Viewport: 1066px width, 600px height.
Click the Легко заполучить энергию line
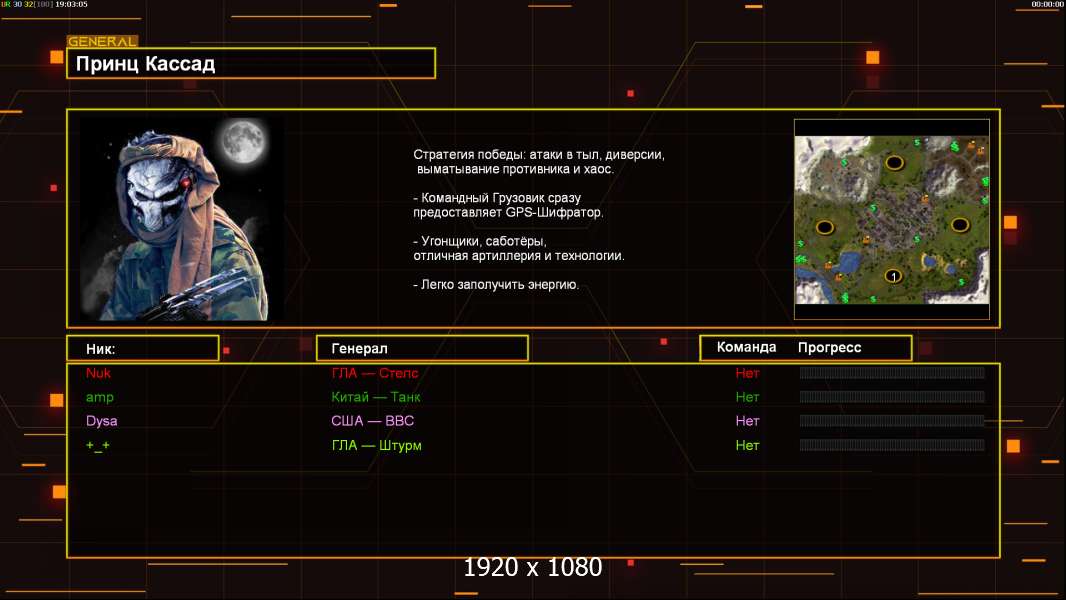(x=496, y=285)
